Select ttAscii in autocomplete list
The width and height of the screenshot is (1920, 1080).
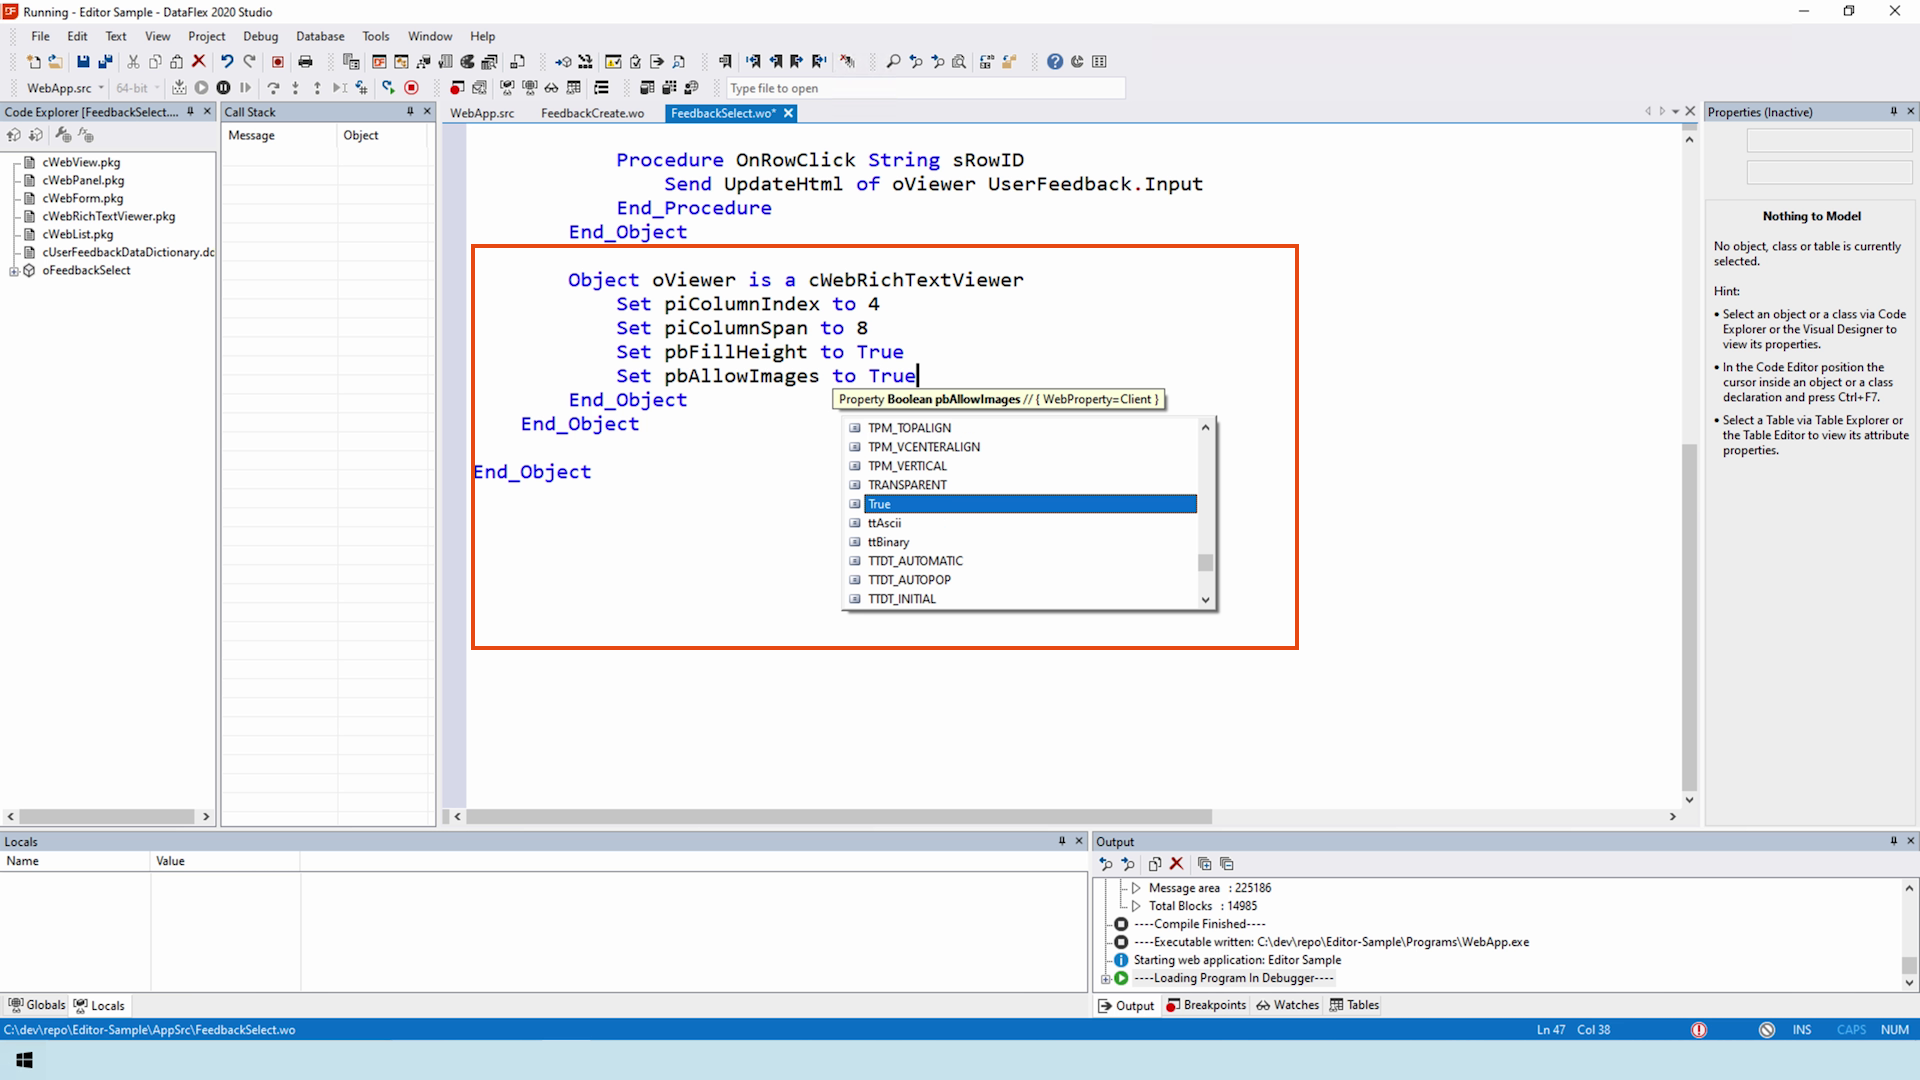point(884,523)
